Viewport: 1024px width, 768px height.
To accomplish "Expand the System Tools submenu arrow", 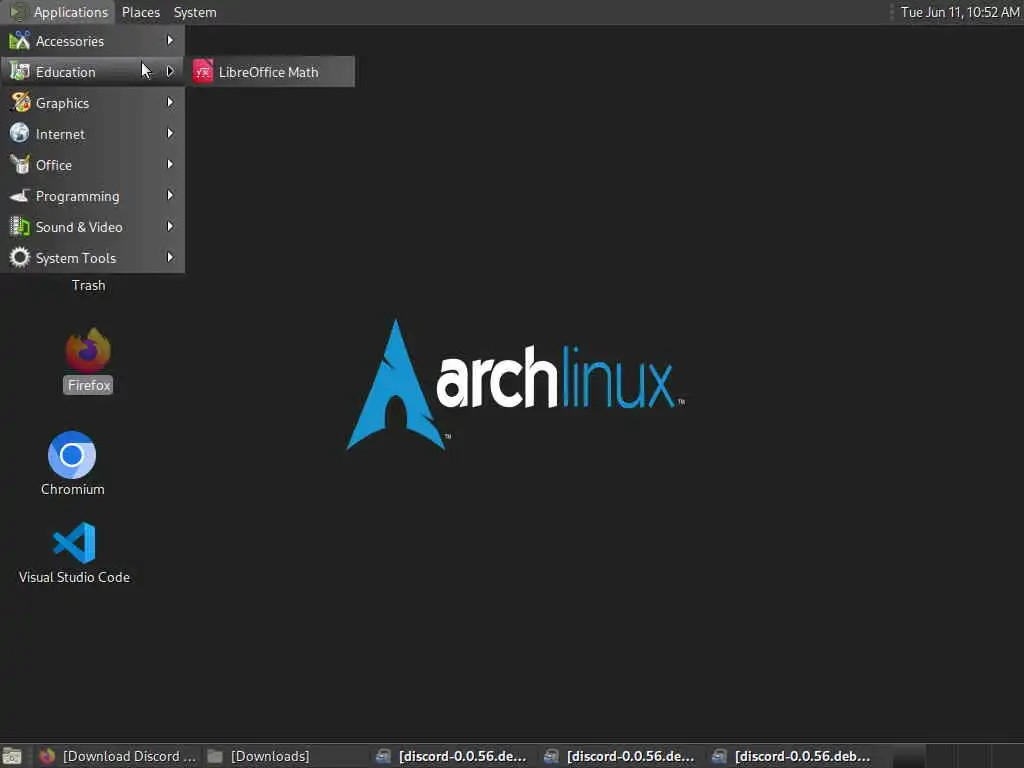I will click(170, 257).
